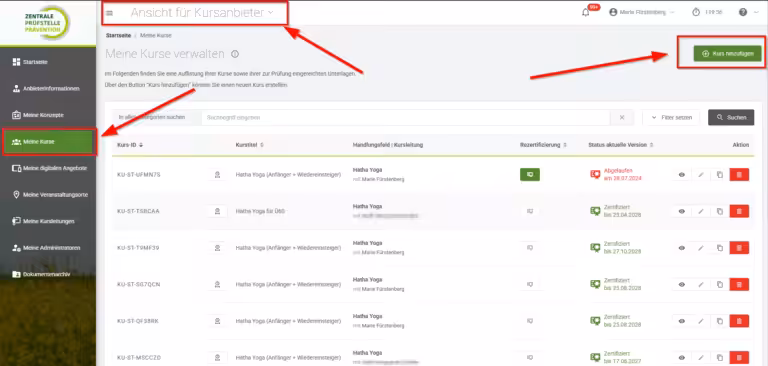The image size is (768, 366).
Task: Sort table by Kurs-ID column
Action: (x=130, y=145)
